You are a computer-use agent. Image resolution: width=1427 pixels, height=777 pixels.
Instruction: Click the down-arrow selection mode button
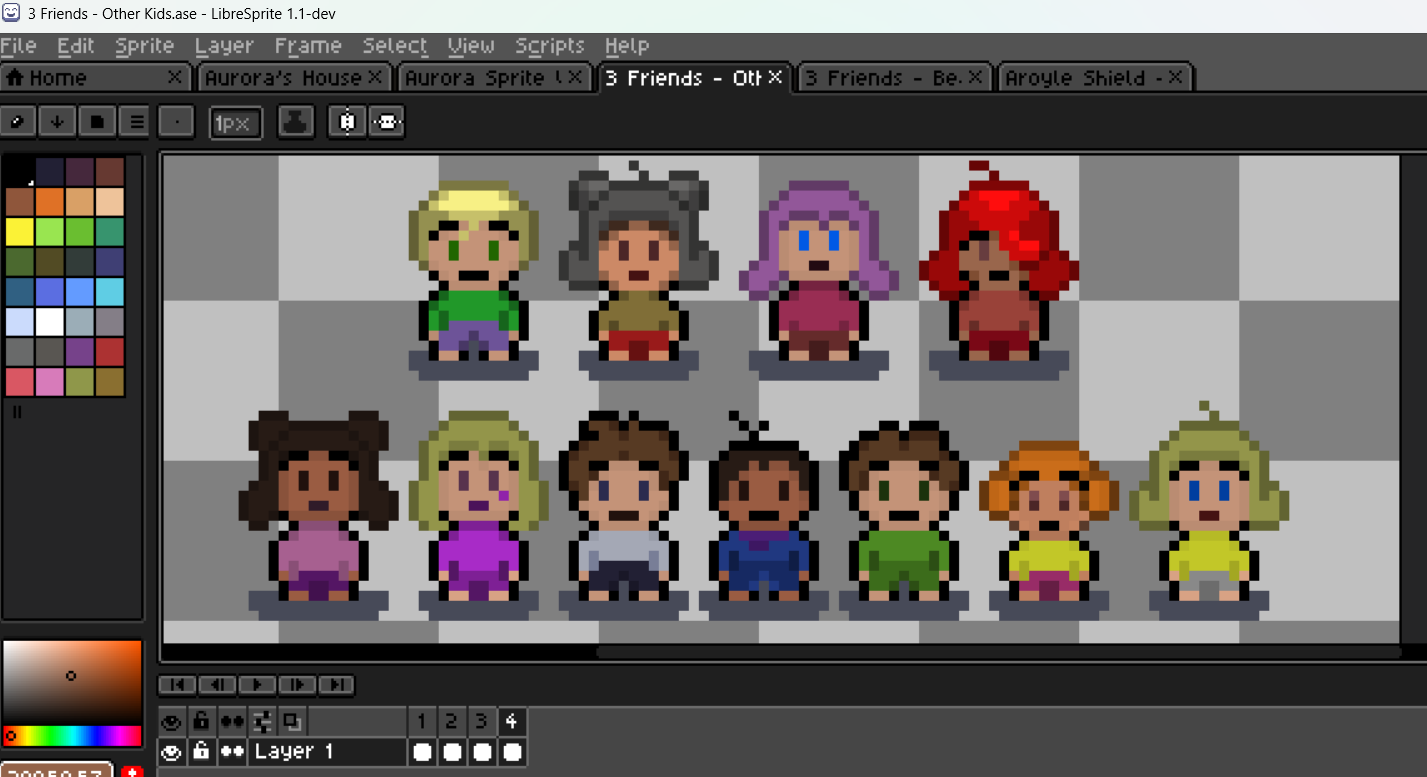(57, 122)
